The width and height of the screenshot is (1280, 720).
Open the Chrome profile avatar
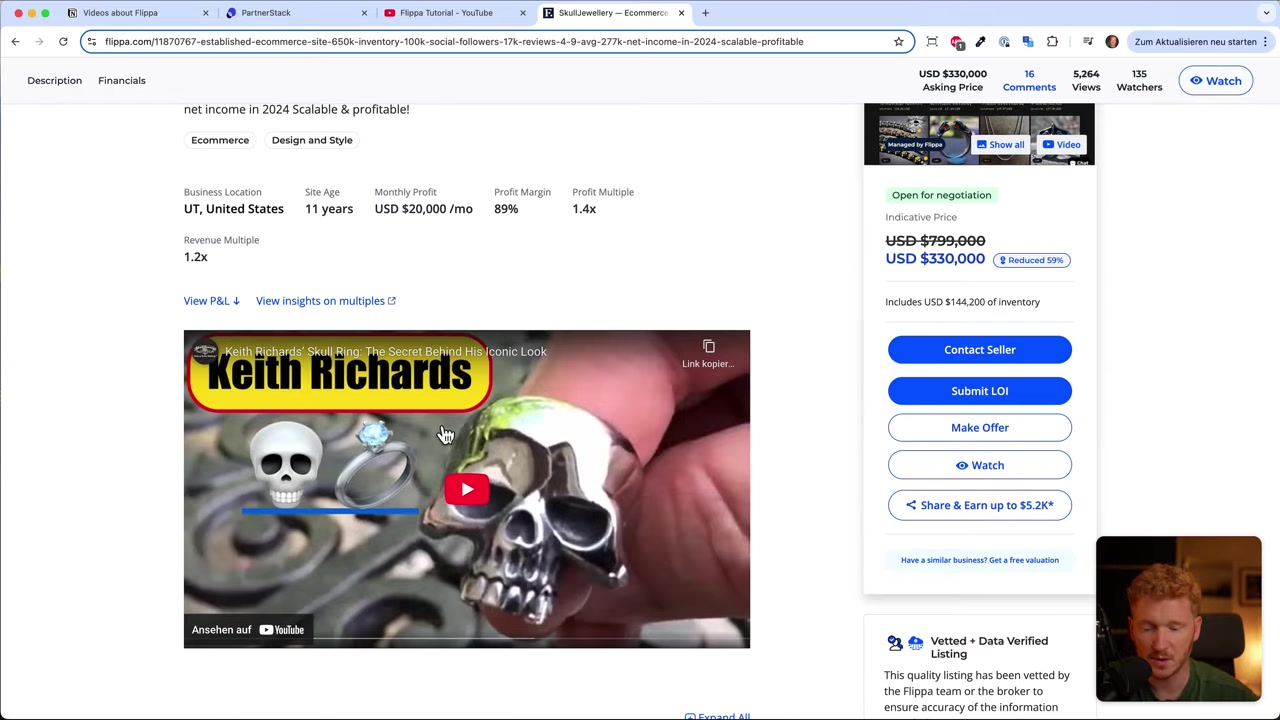pos(1112,41)
